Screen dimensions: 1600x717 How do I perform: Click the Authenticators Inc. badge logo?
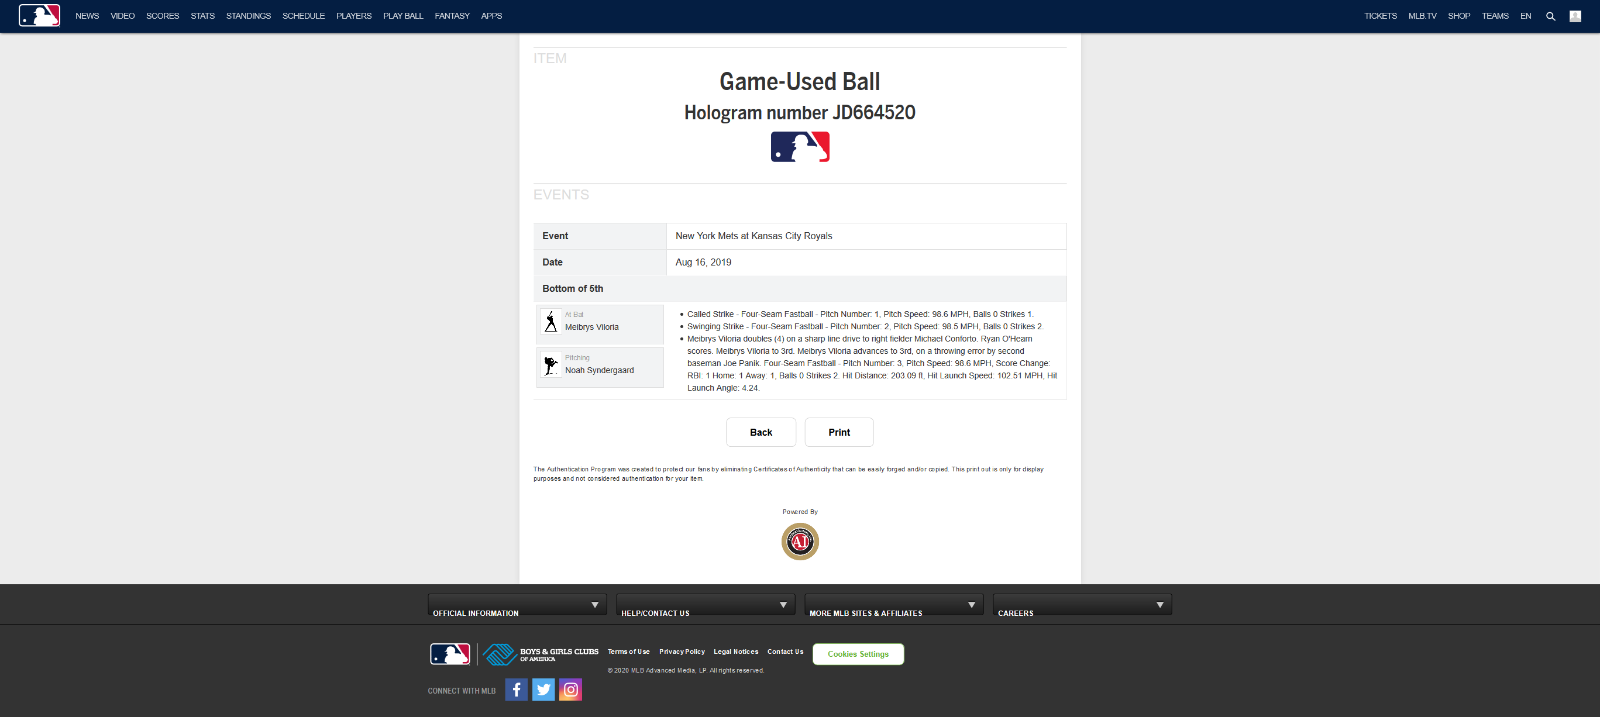[800, 541]
